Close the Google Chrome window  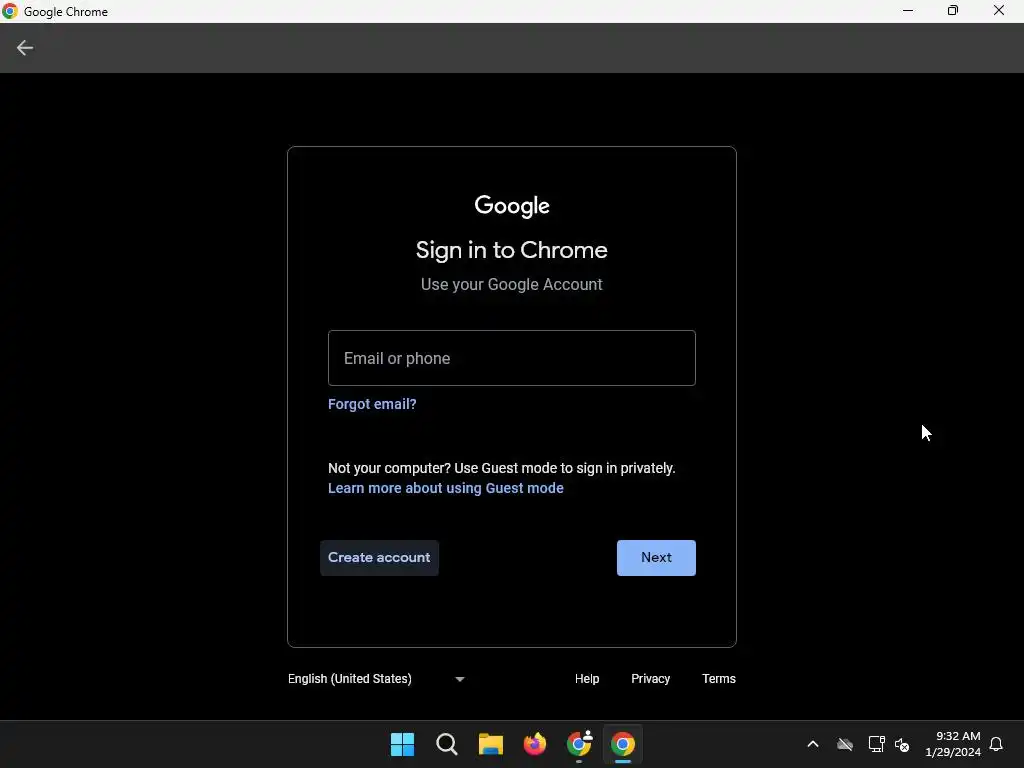[999, 11]
